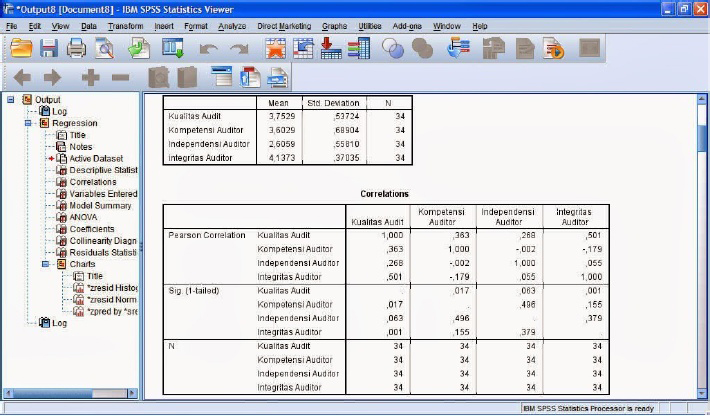710x417 pixels.
Task: Collapse the Output root tree node
Action: 10,100
